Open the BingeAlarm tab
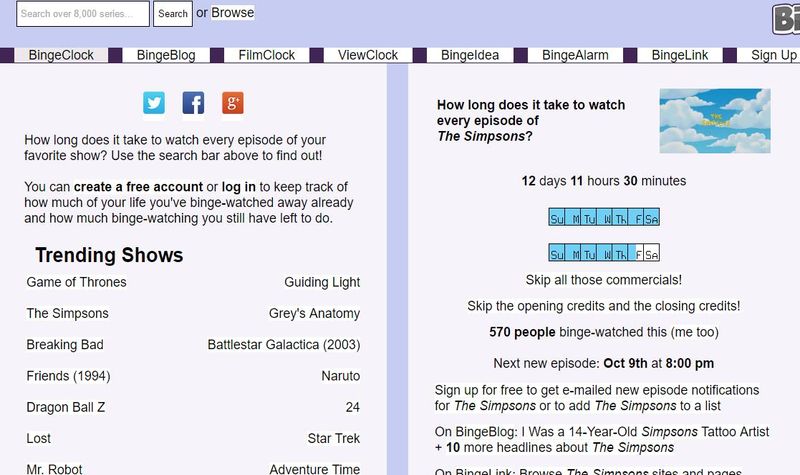Image resolution: width=800 pixels, height=475 pixels. [575, 55]
